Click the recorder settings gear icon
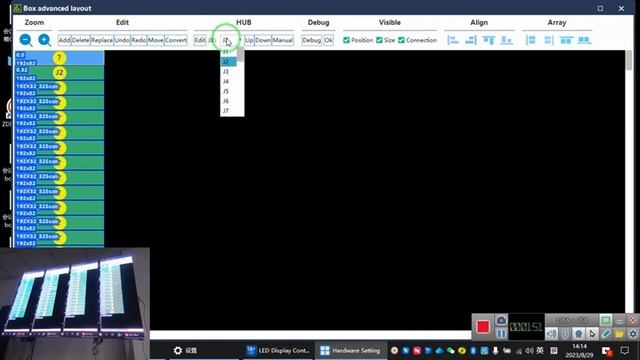The height and width of the screenshot is (360, 640). click(633, 334)
